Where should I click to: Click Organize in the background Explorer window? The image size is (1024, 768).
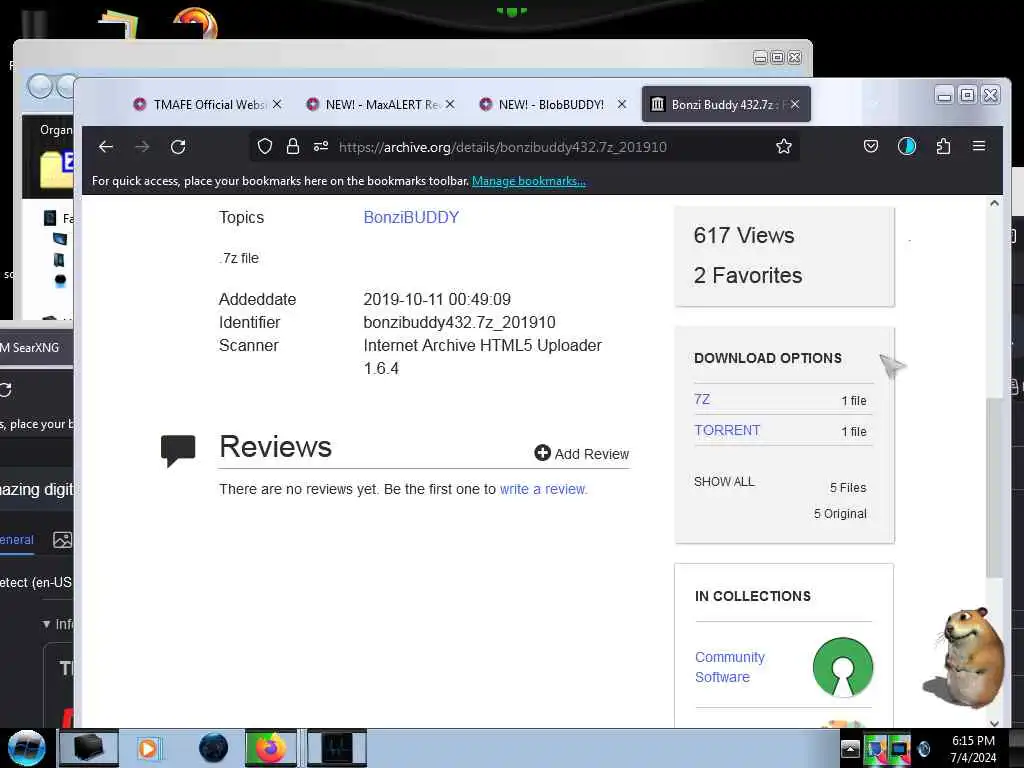tap(56, 130)
